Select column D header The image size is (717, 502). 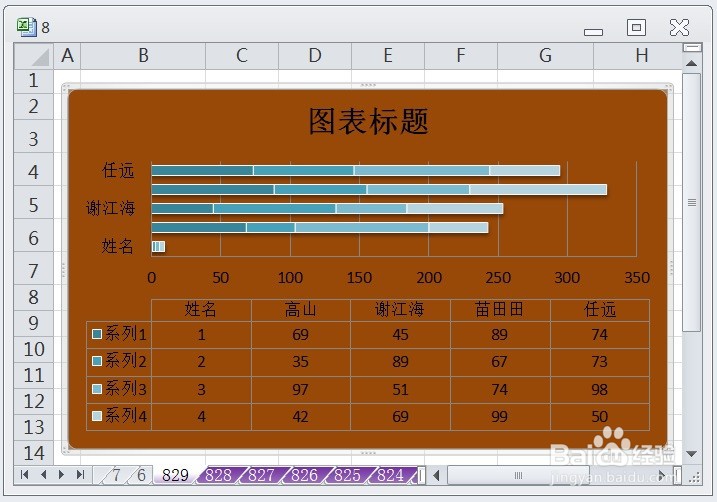[315, 56]
